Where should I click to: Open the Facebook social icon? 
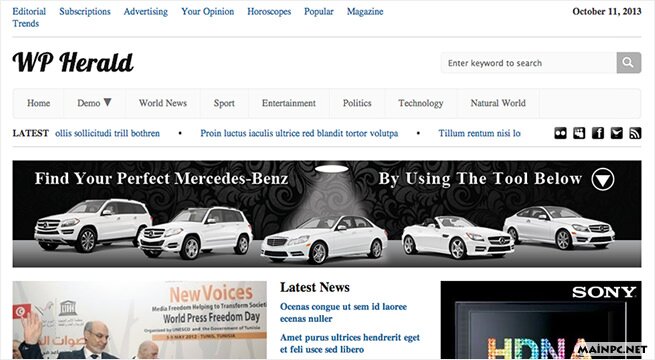point(598,133)
